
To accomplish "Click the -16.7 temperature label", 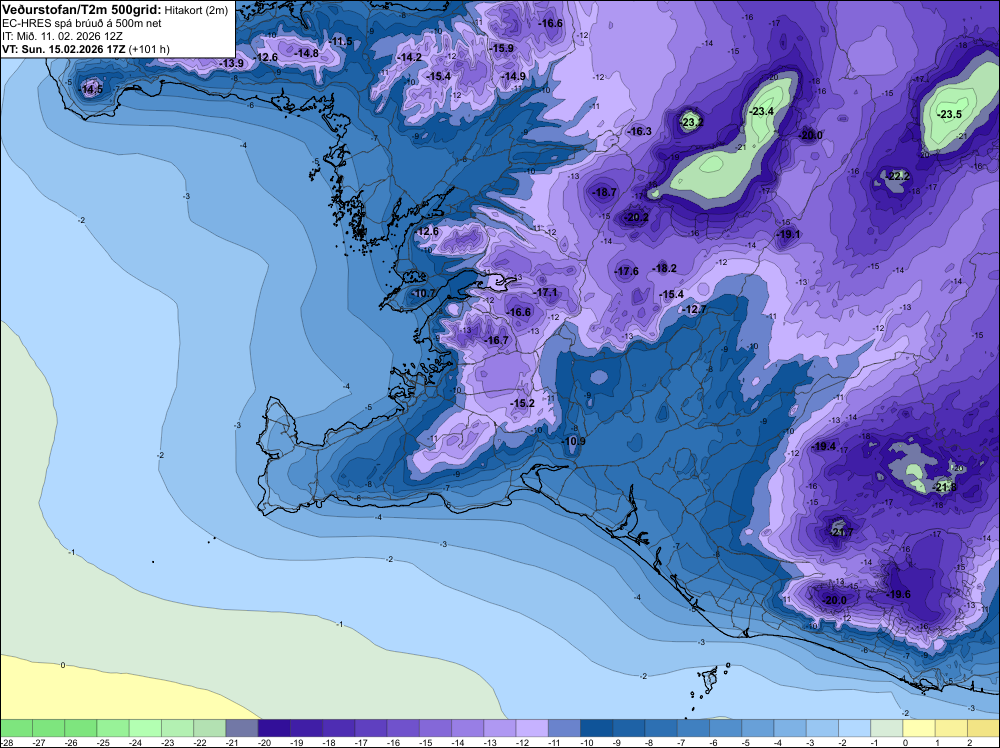I will (496, 341).
